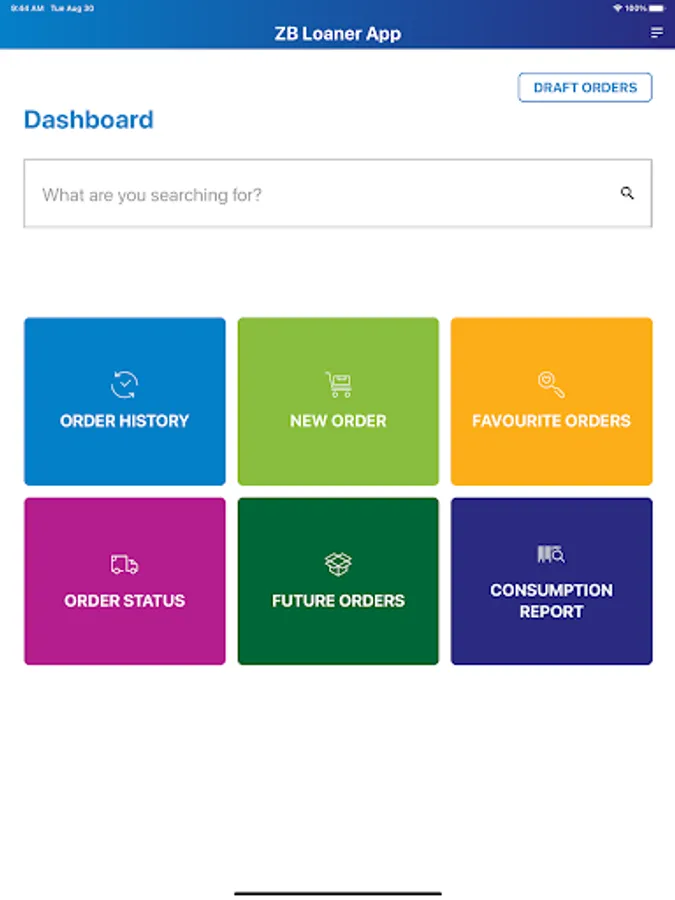This screenshot has width=675, height=900.
Task: Tap the home indicator bar at bottom
Action: [x=338, y=892]
